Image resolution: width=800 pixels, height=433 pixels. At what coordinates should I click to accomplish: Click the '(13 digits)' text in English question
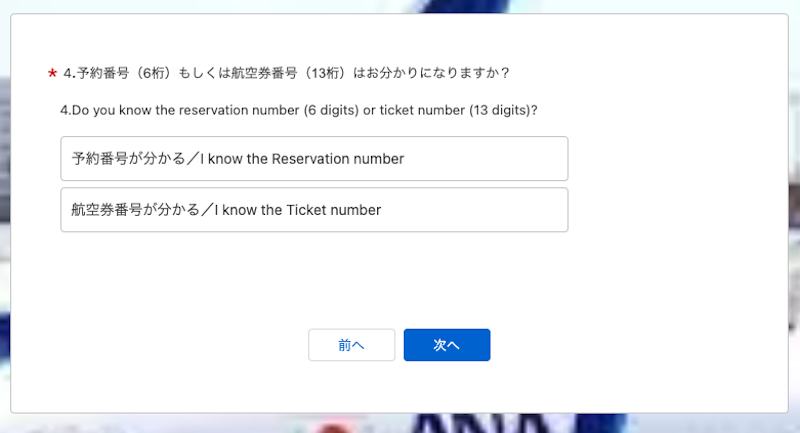point(503,110)
